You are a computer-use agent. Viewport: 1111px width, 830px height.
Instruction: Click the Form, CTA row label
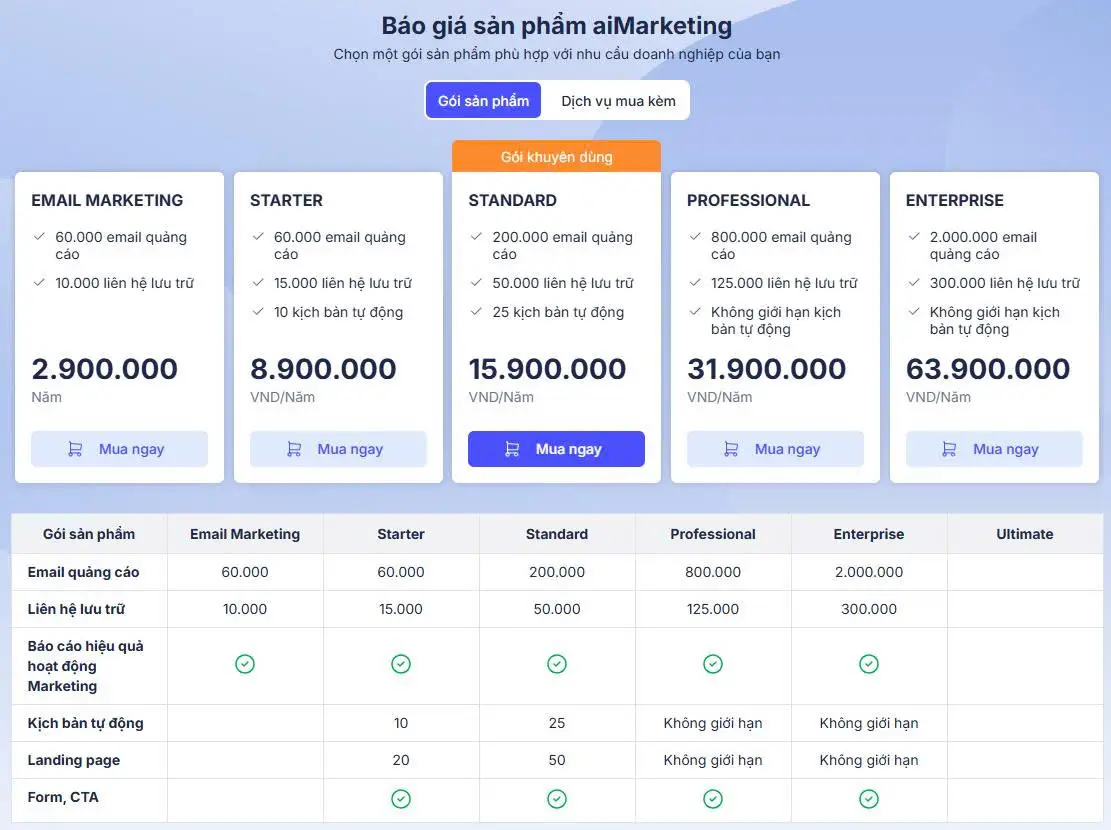coord(63,797)
